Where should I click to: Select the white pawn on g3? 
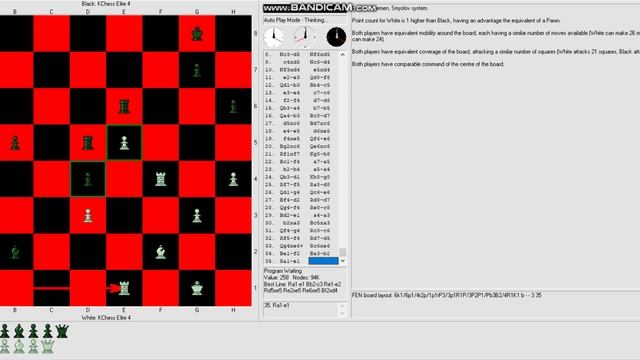pyautogui.click(x=197, y=216)
